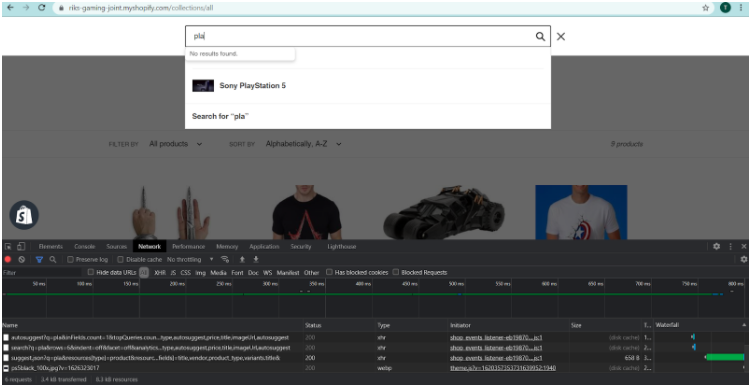Activate the DevTools inspect element picker
This screenshot has height=386, width=749.
[x=8, y=247]
